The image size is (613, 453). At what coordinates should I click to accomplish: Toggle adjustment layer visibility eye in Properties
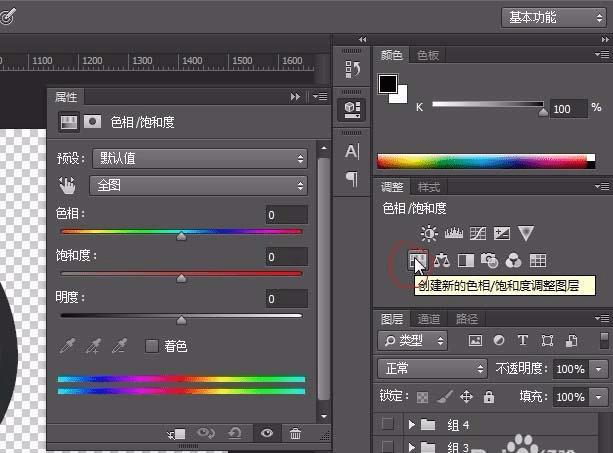coord(266,433)
